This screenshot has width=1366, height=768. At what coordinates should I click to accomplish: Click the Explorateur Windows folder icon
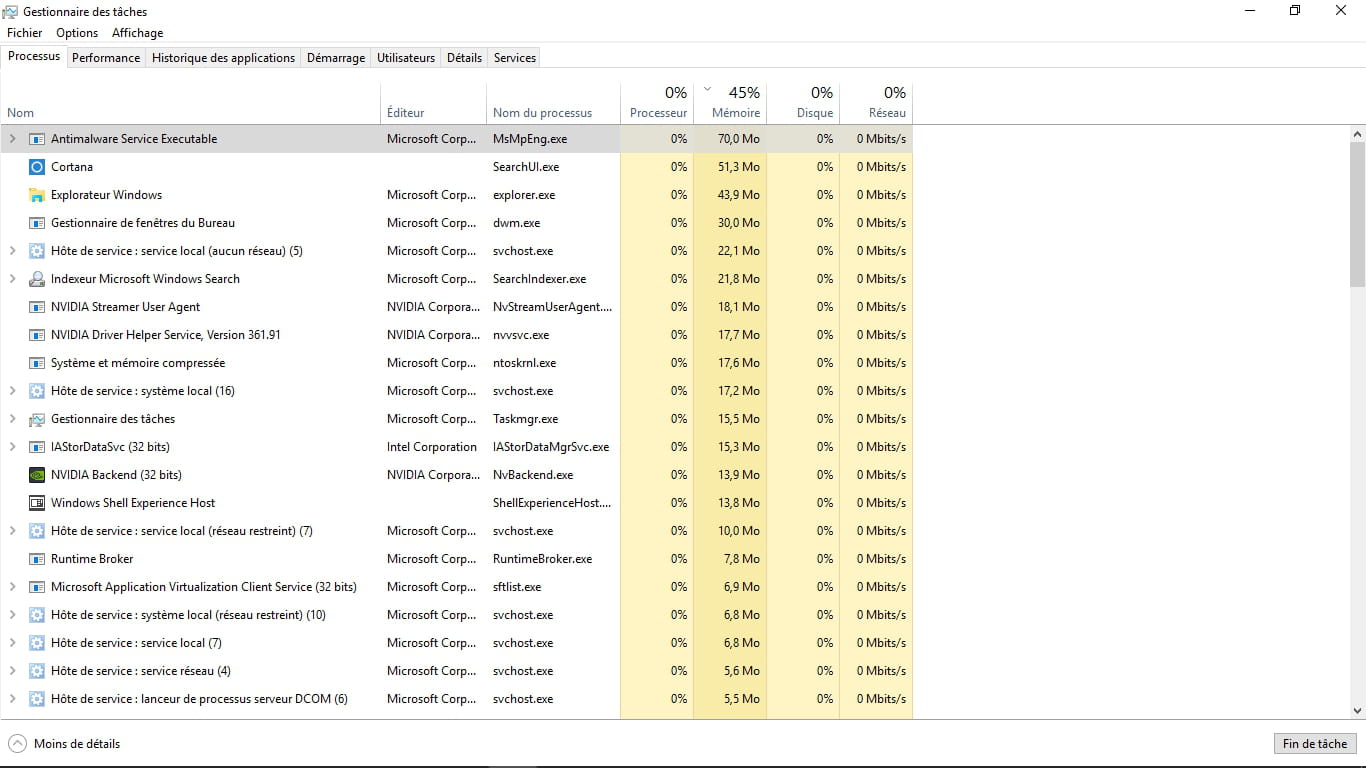point(37,195)
